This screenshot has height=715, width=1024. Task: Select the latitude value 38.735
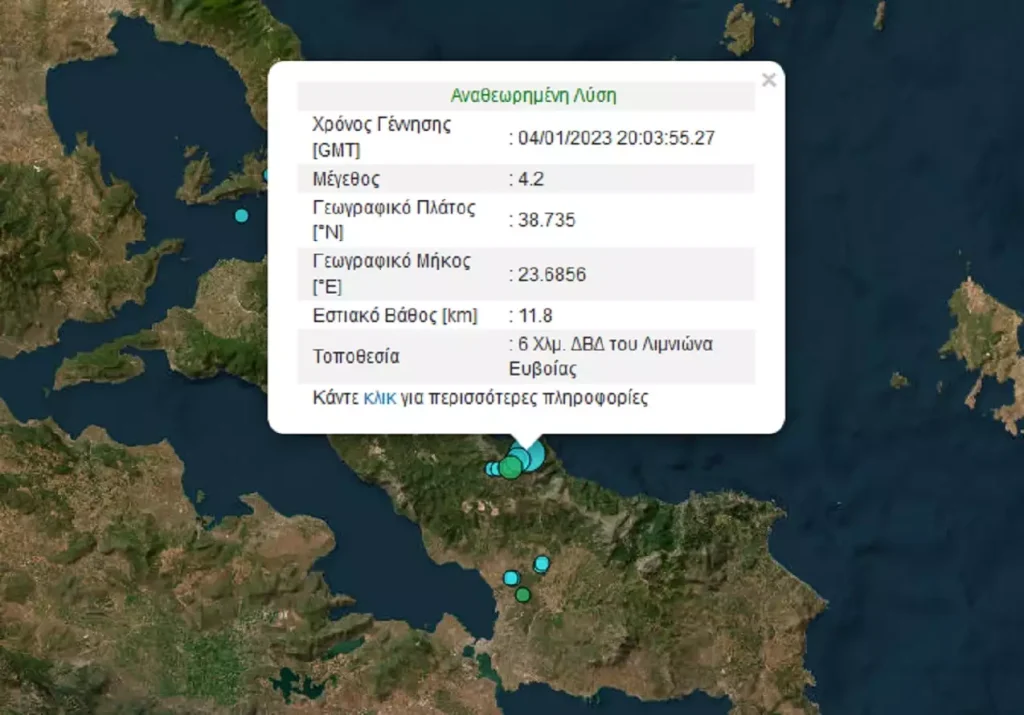click(x=546, y=220)
